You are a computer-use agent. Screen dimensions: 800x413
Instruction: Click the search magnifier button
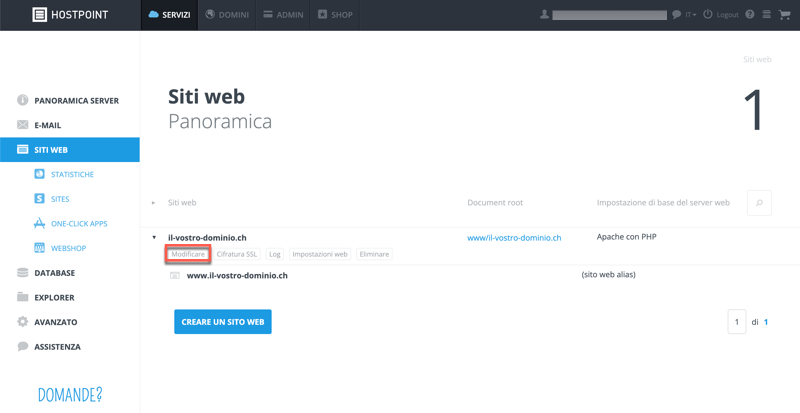759,203
